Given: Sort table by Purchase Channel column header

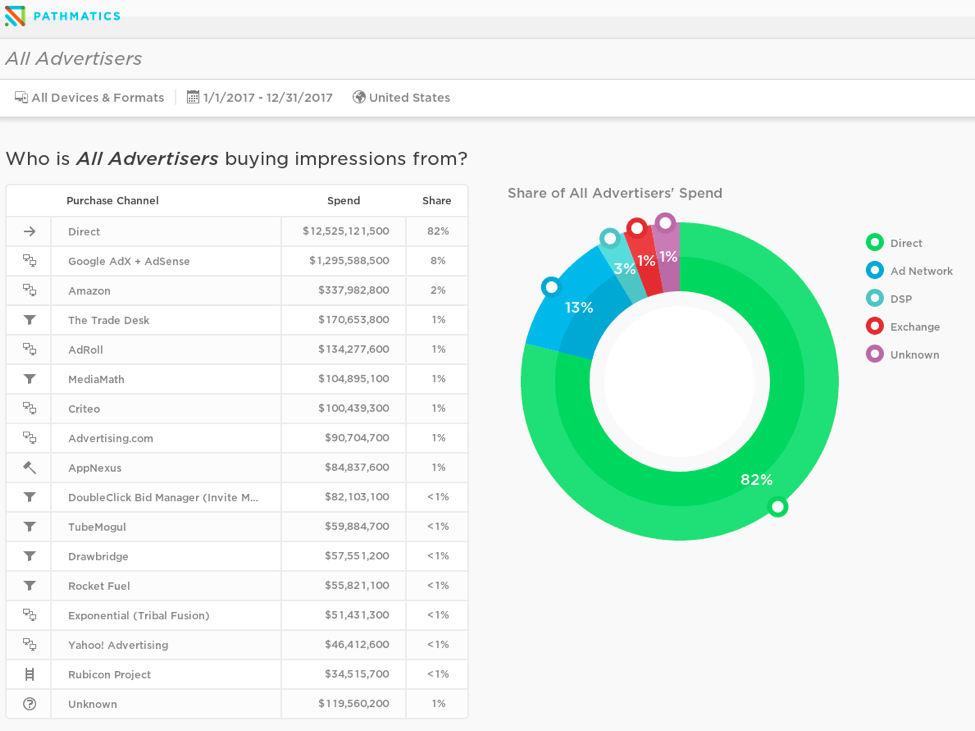Looking at the screenshot, I should pyautogui.click(x=112, y=201).
